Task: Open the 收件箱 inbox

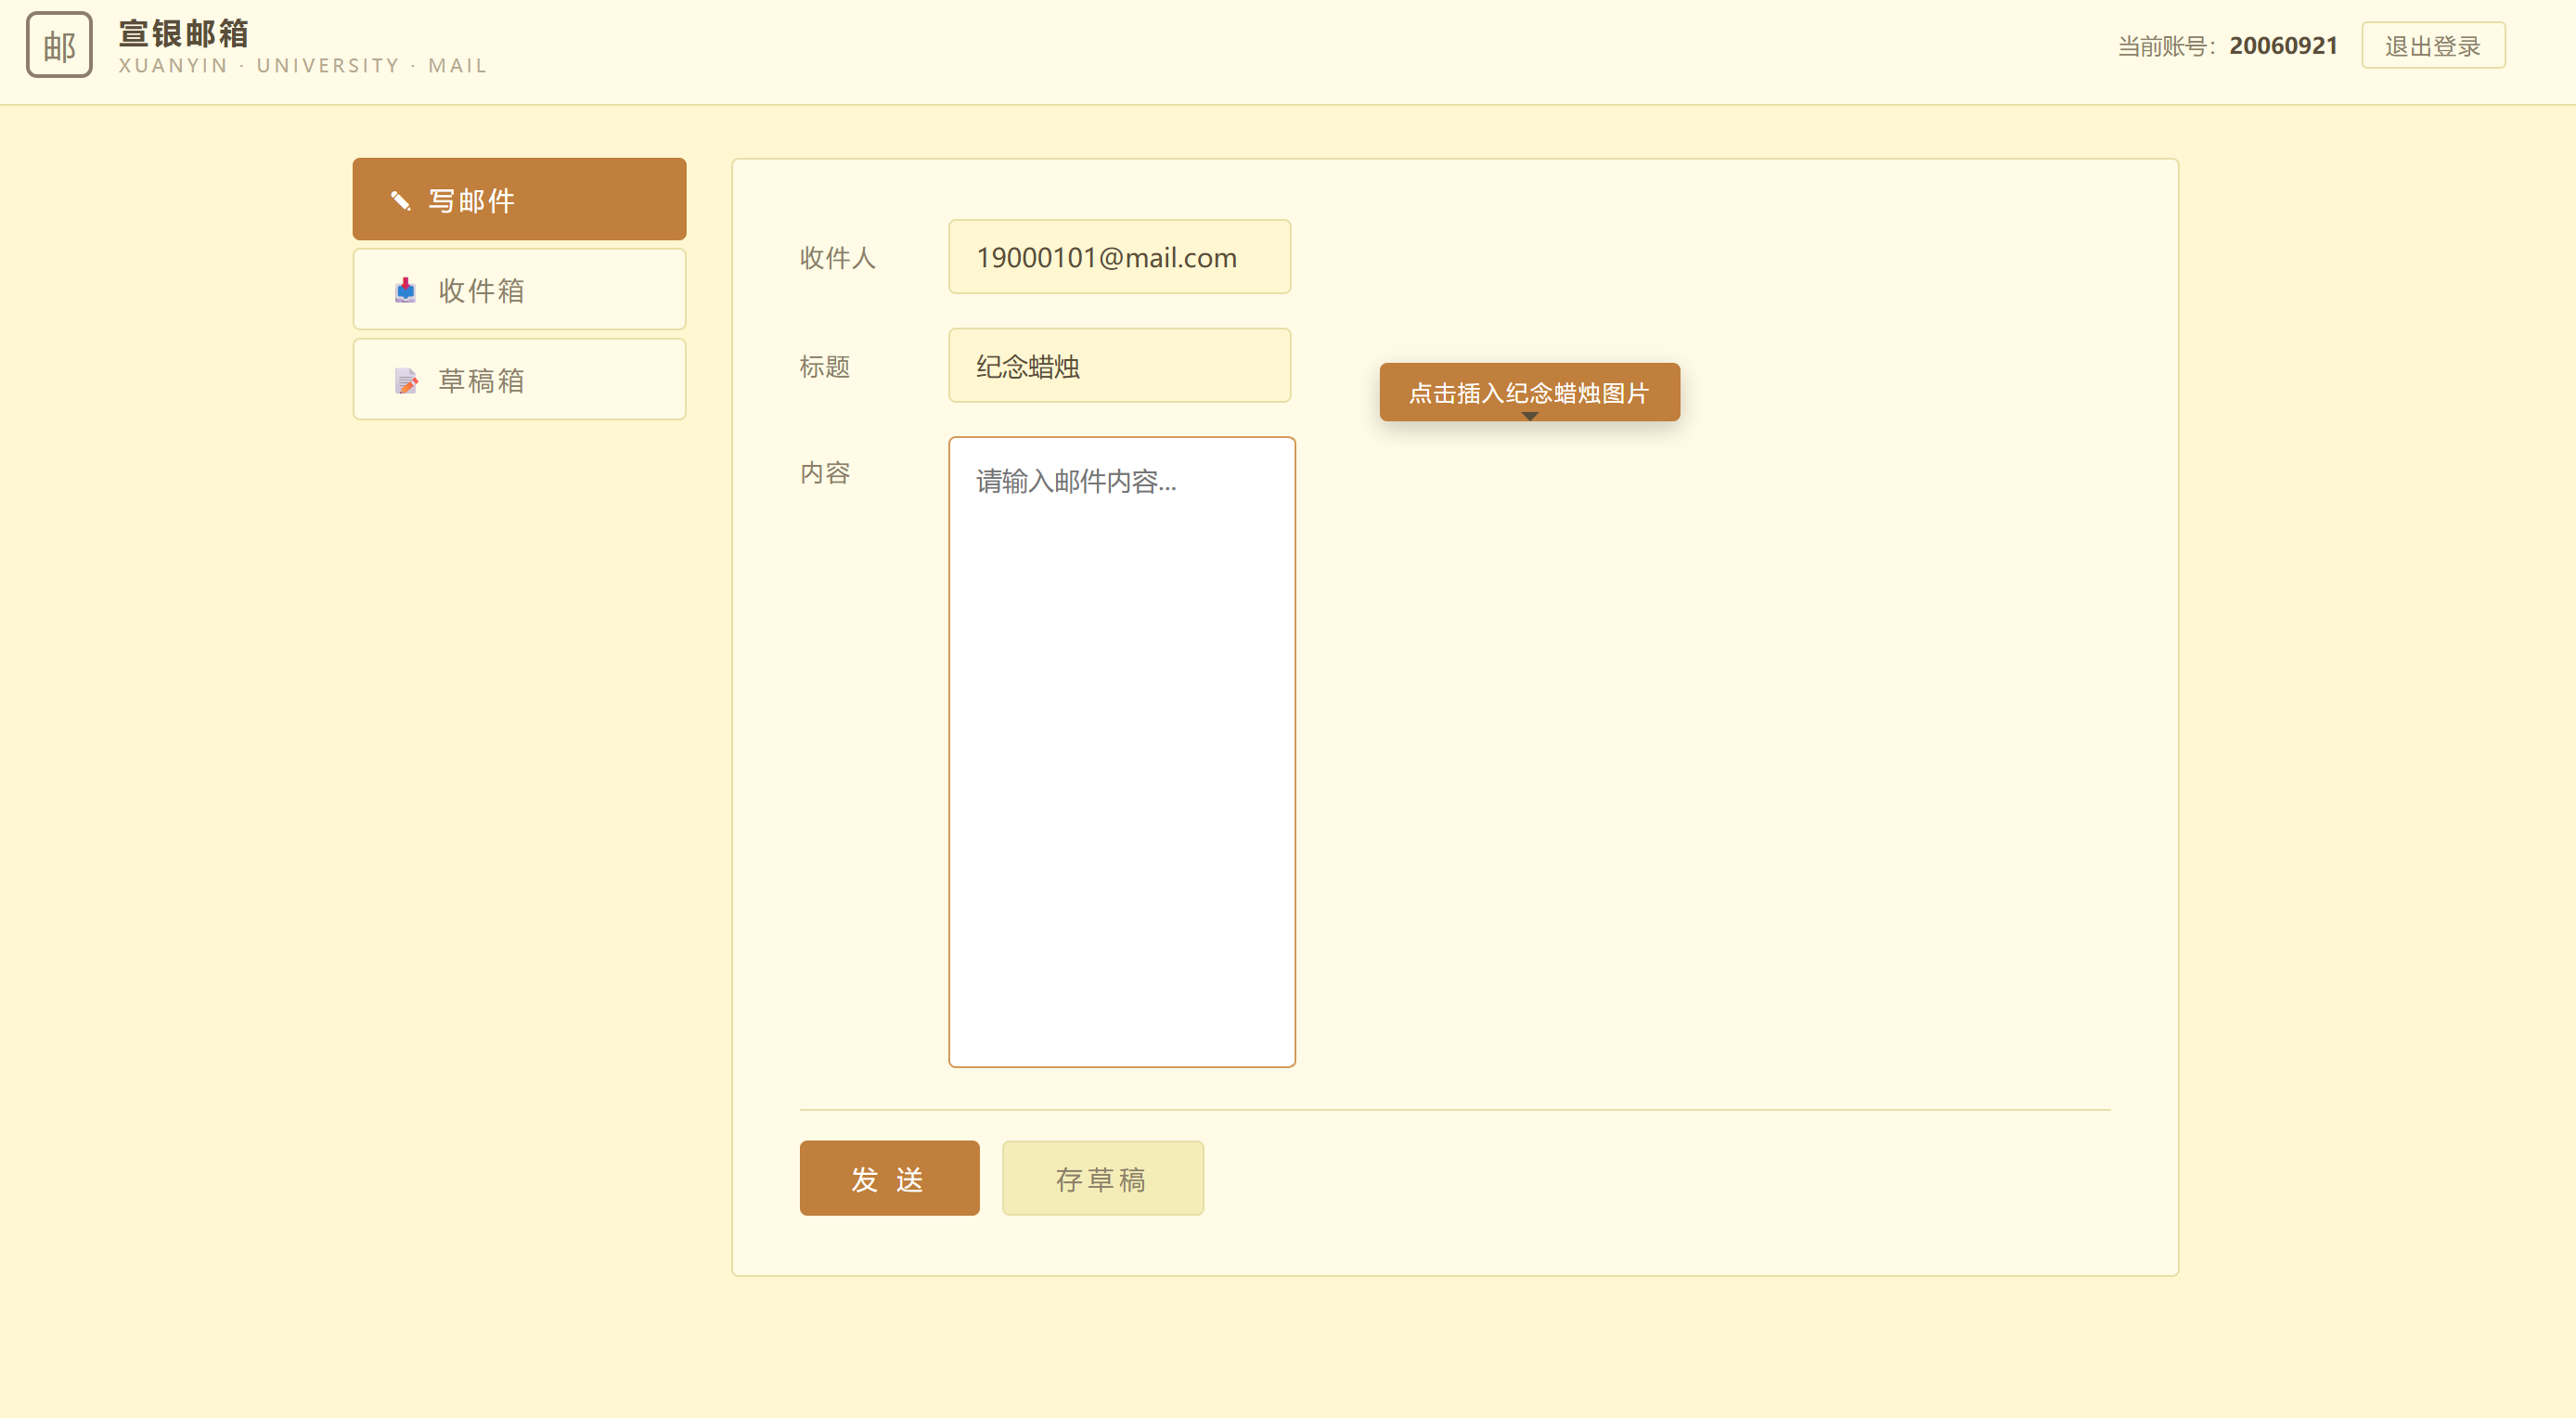Action: (x=519, y=289)
